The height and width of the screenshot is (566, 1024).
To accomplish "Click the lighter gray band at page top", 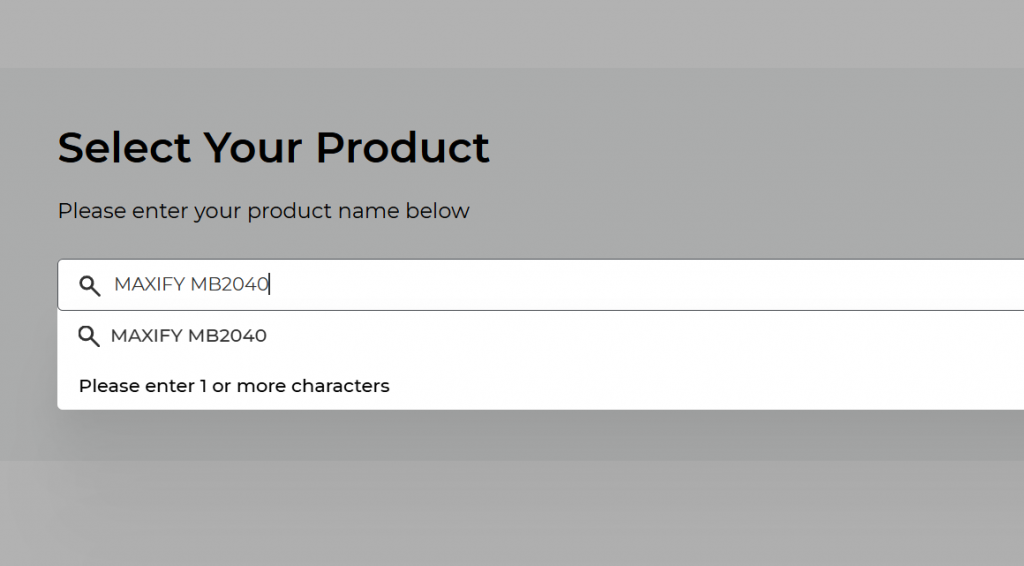I will [x=512, y=33].
